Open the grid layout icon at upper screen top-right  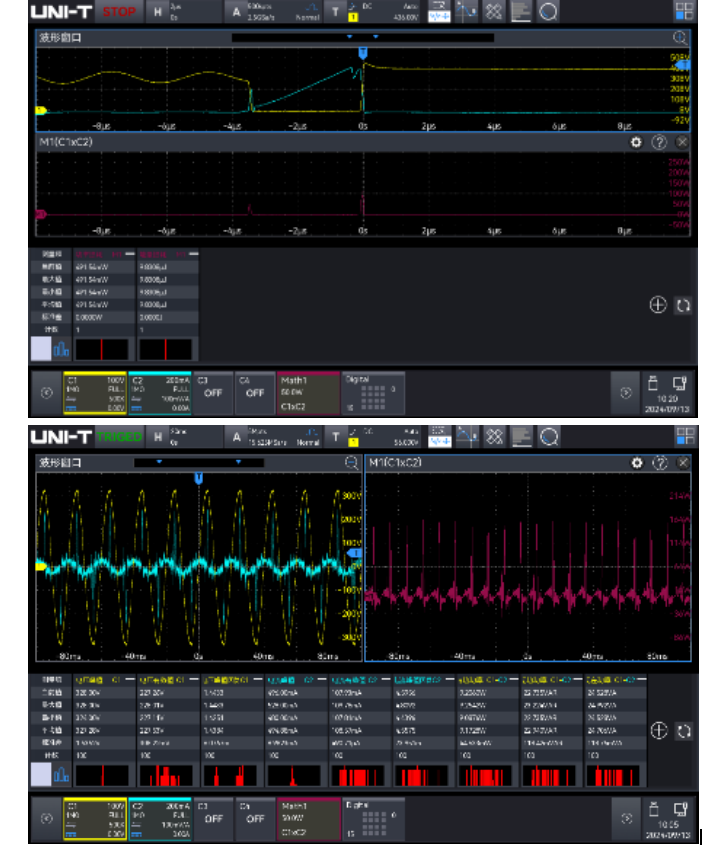(684, 12)
